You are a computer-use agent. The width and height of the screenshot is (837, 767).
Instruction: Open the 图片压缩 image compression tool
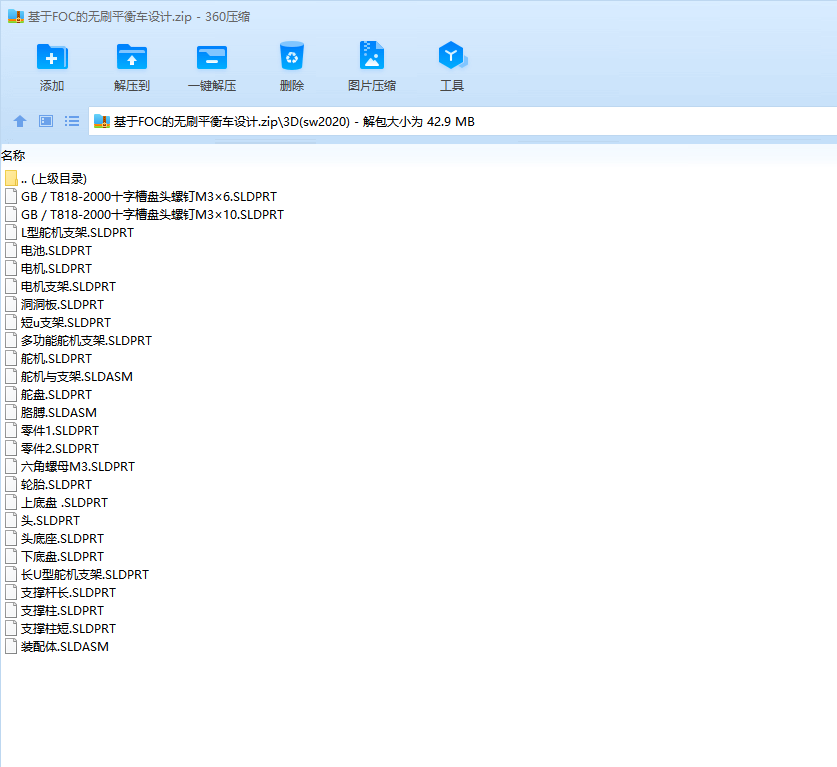[372, 55]
